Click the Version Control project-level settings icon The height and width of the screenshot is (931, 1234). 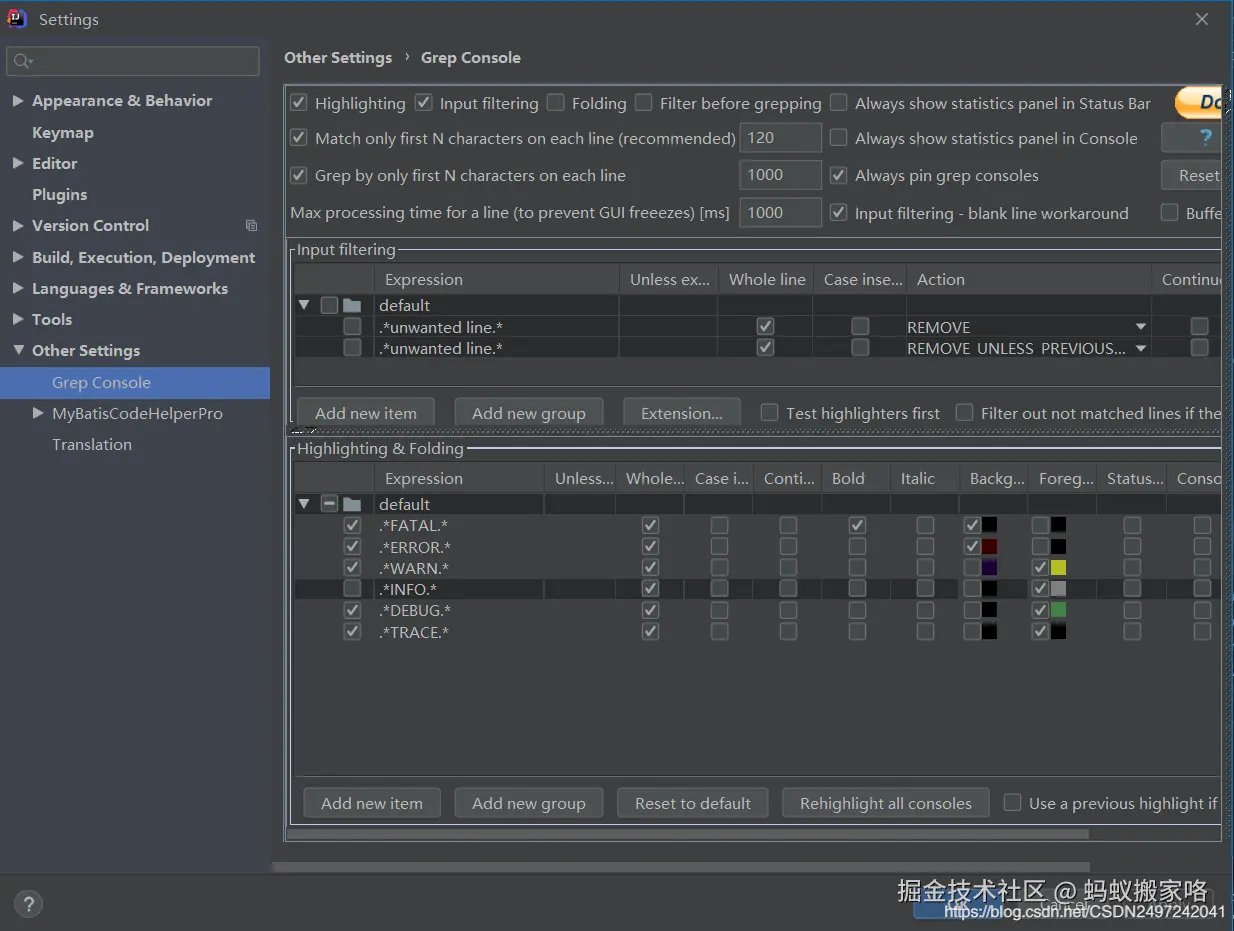(251, 226)
